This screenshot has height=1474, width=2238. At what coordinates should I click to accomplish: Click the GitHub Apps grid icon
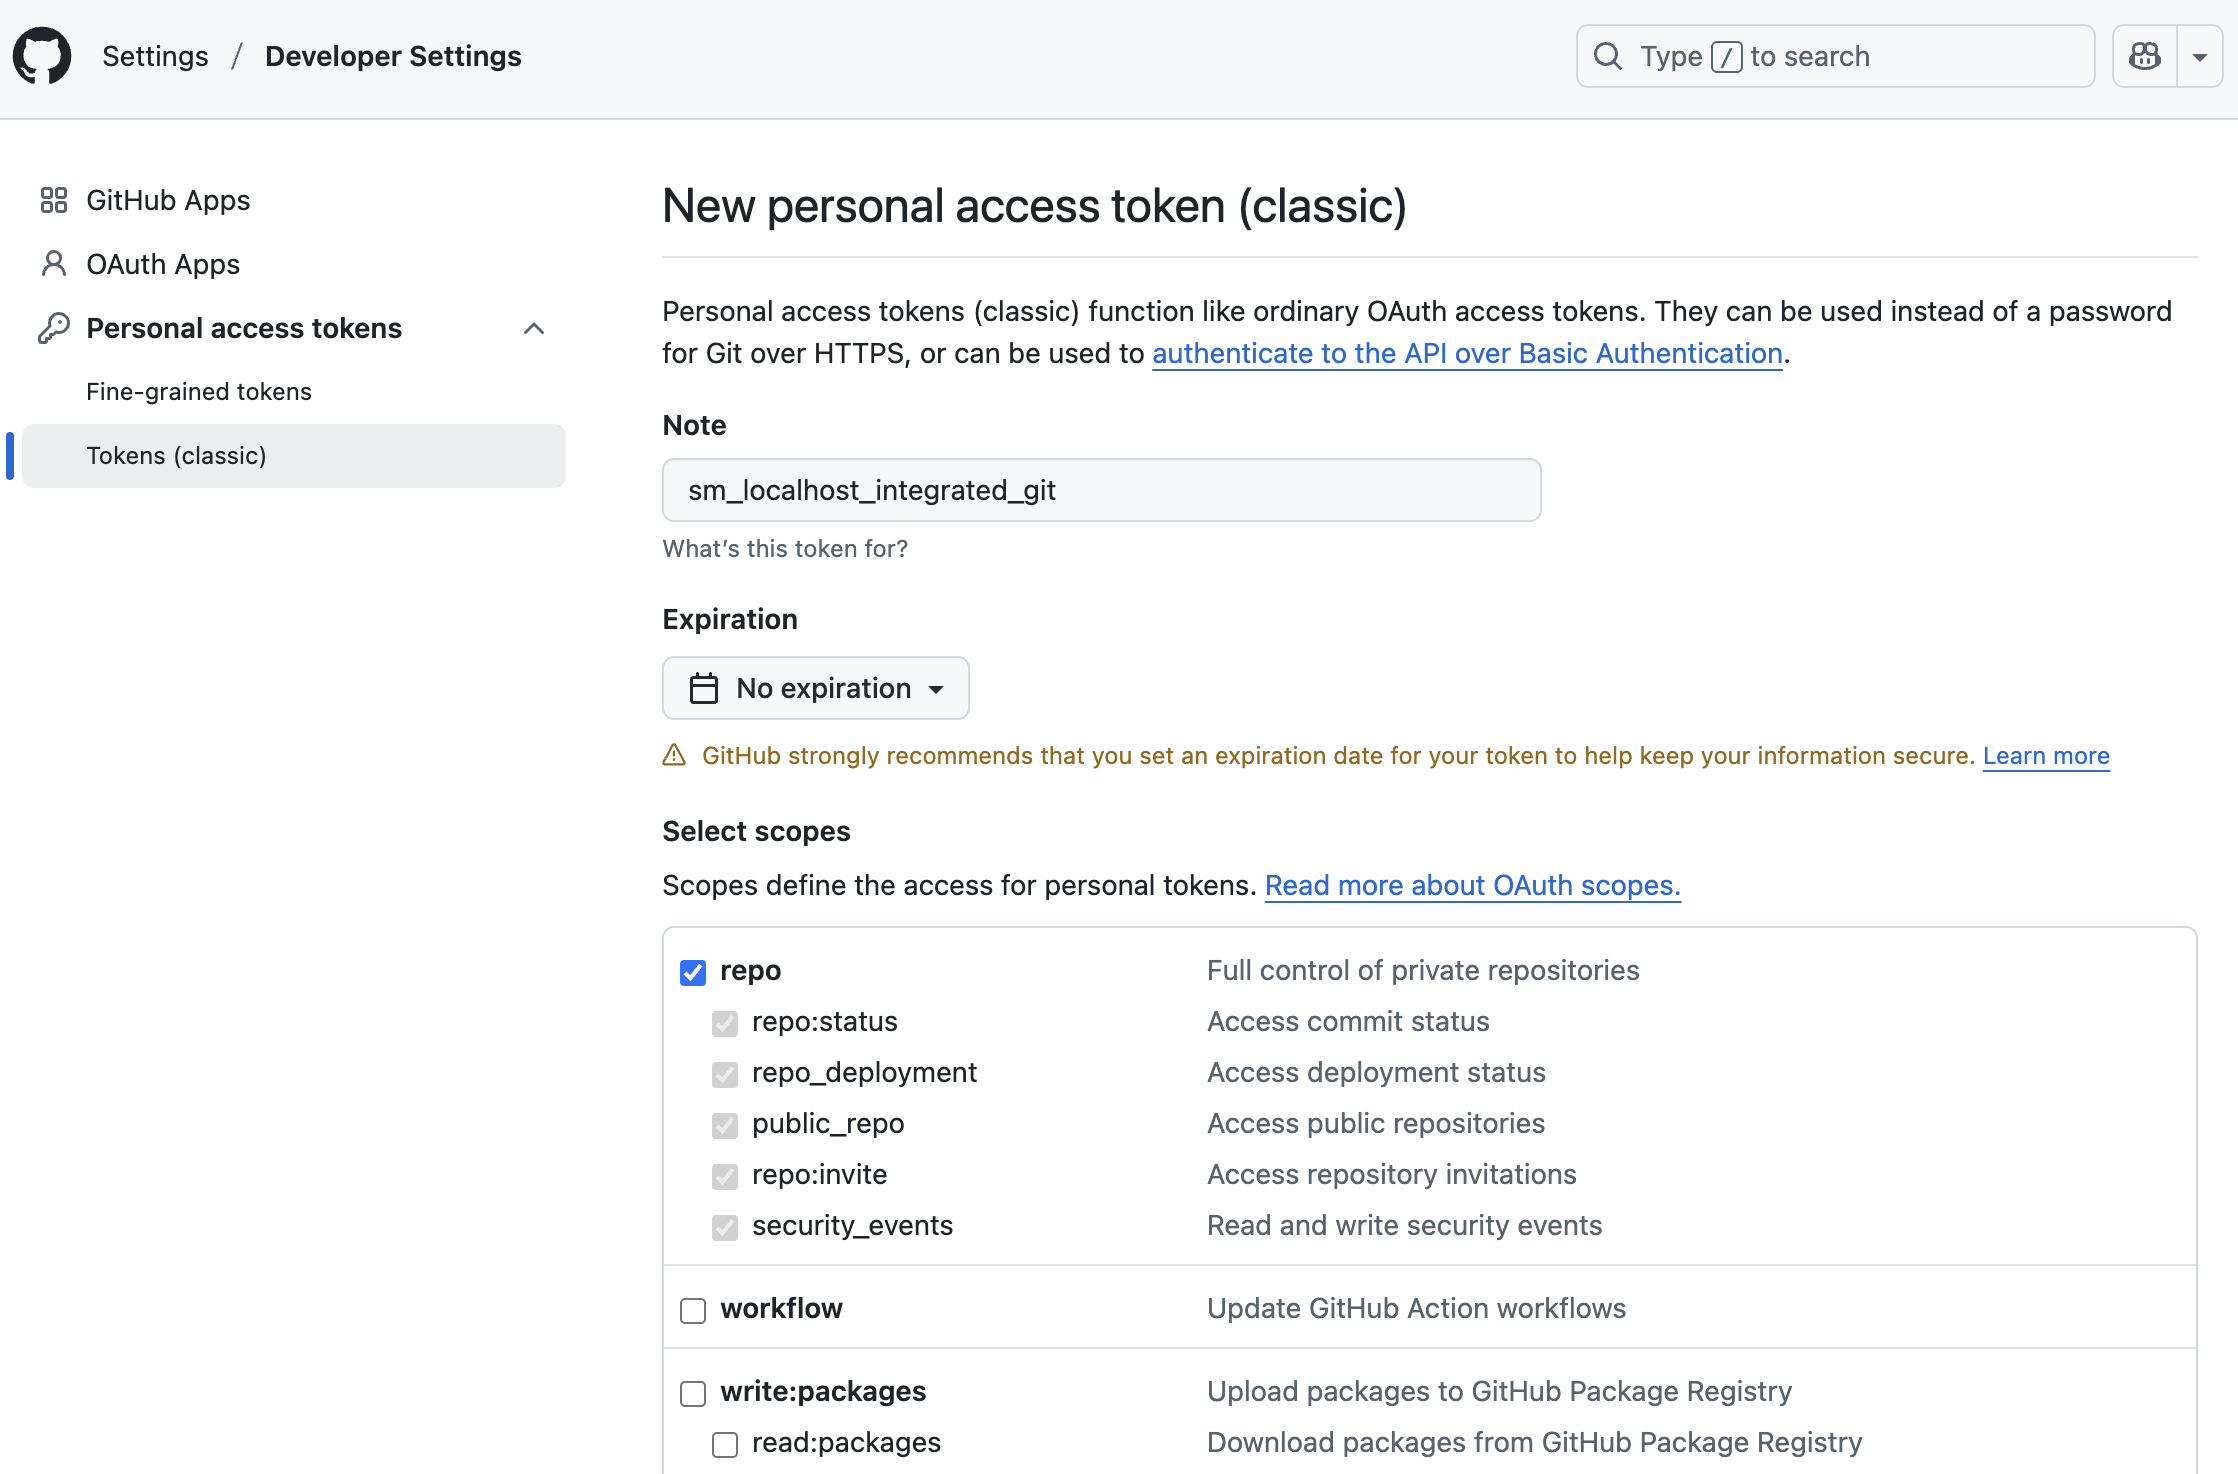click(53, 199)
